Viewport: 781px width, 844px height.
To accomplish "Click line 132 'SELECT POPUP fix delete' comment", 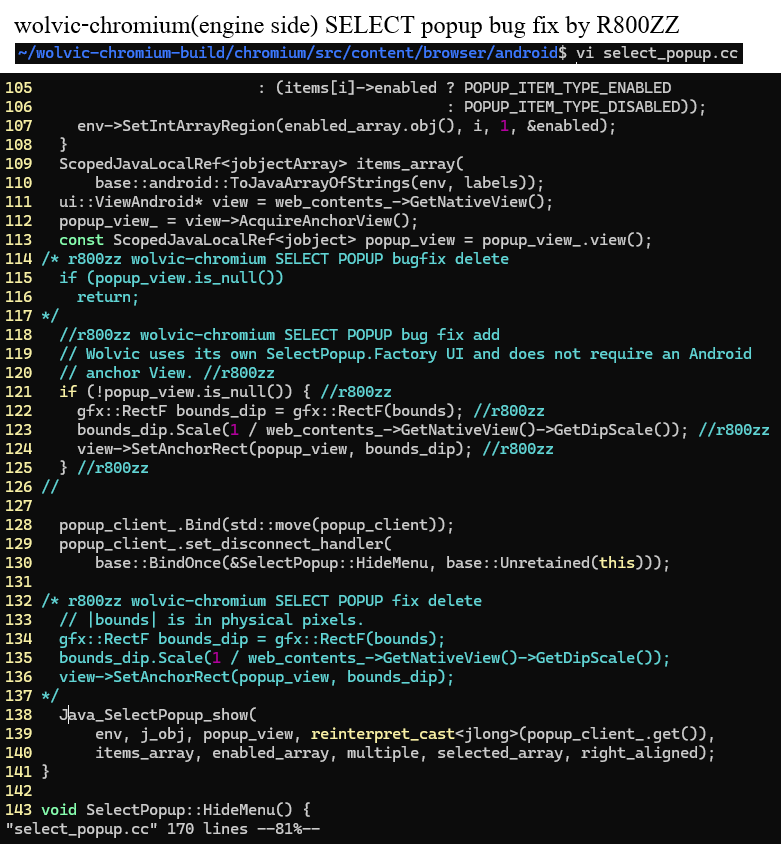I will coord(262,601).
